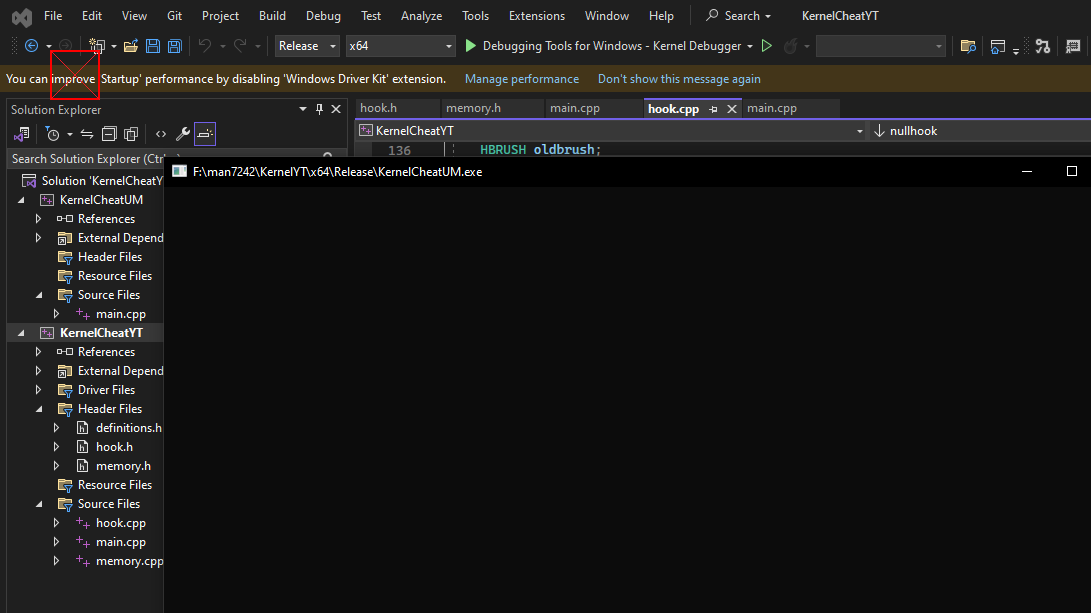Click the Save All double-disk icon
Screen dimensions: 1091x613
point(175,46)
